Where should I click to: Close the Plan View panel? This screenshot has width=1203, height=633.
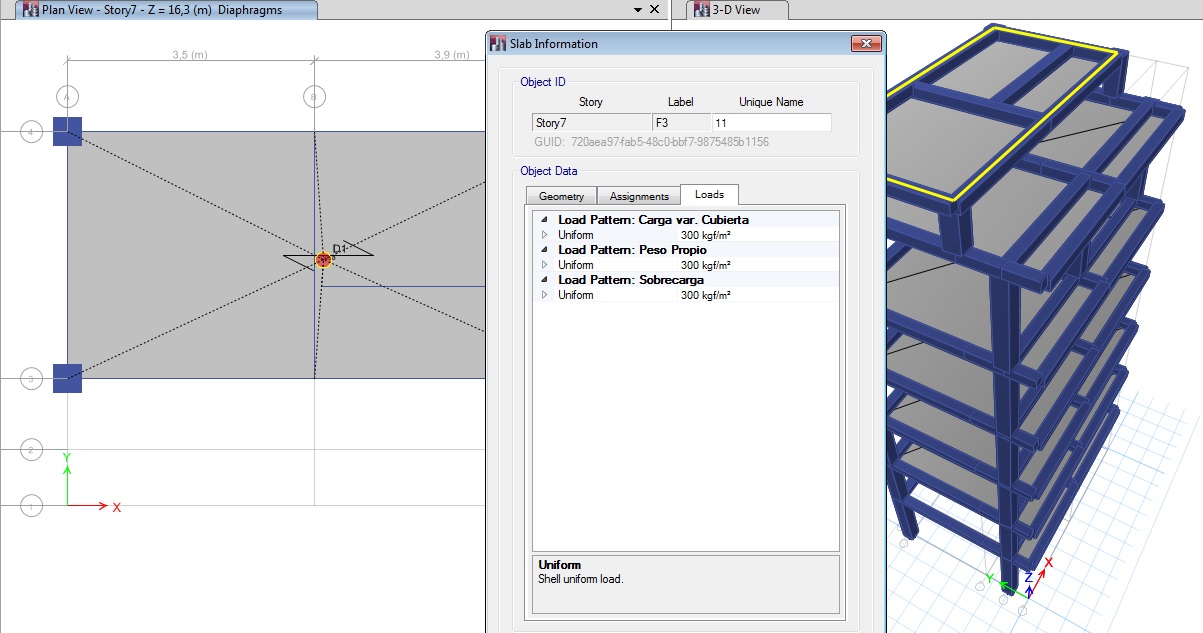655,9
